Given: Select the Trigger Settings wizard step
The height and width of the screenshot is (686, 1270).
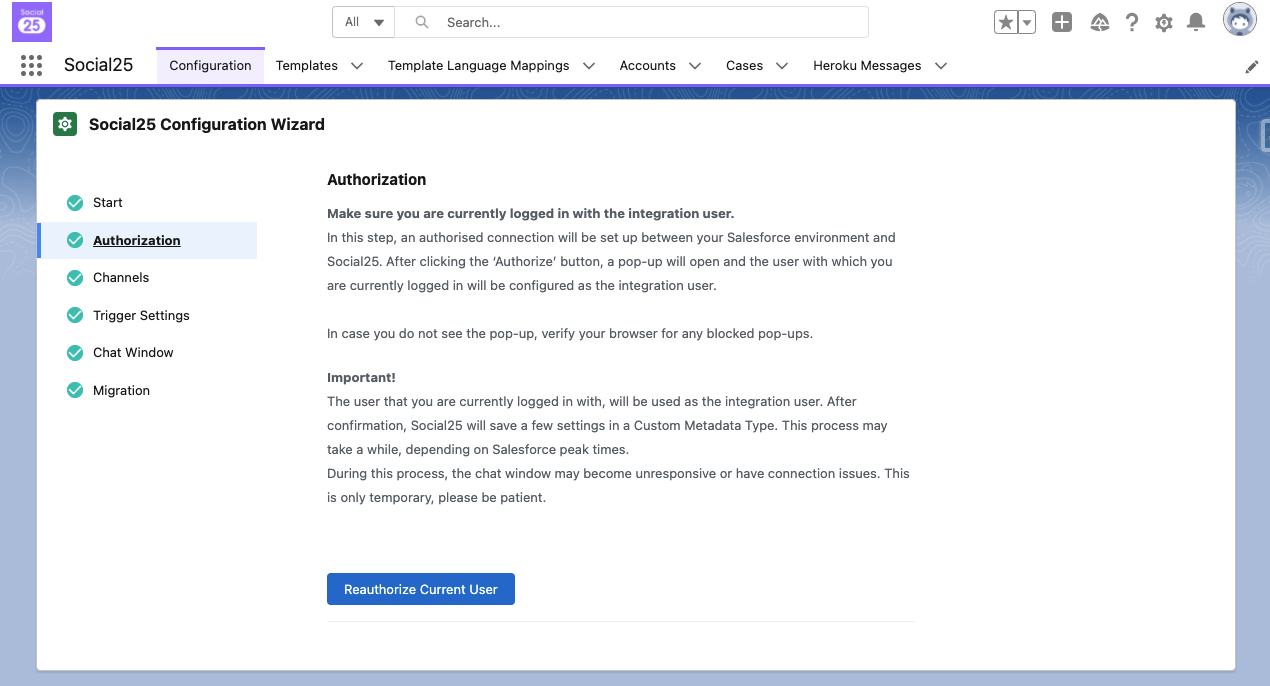Looking at the screenshot, I should click(x=141, y=315).
